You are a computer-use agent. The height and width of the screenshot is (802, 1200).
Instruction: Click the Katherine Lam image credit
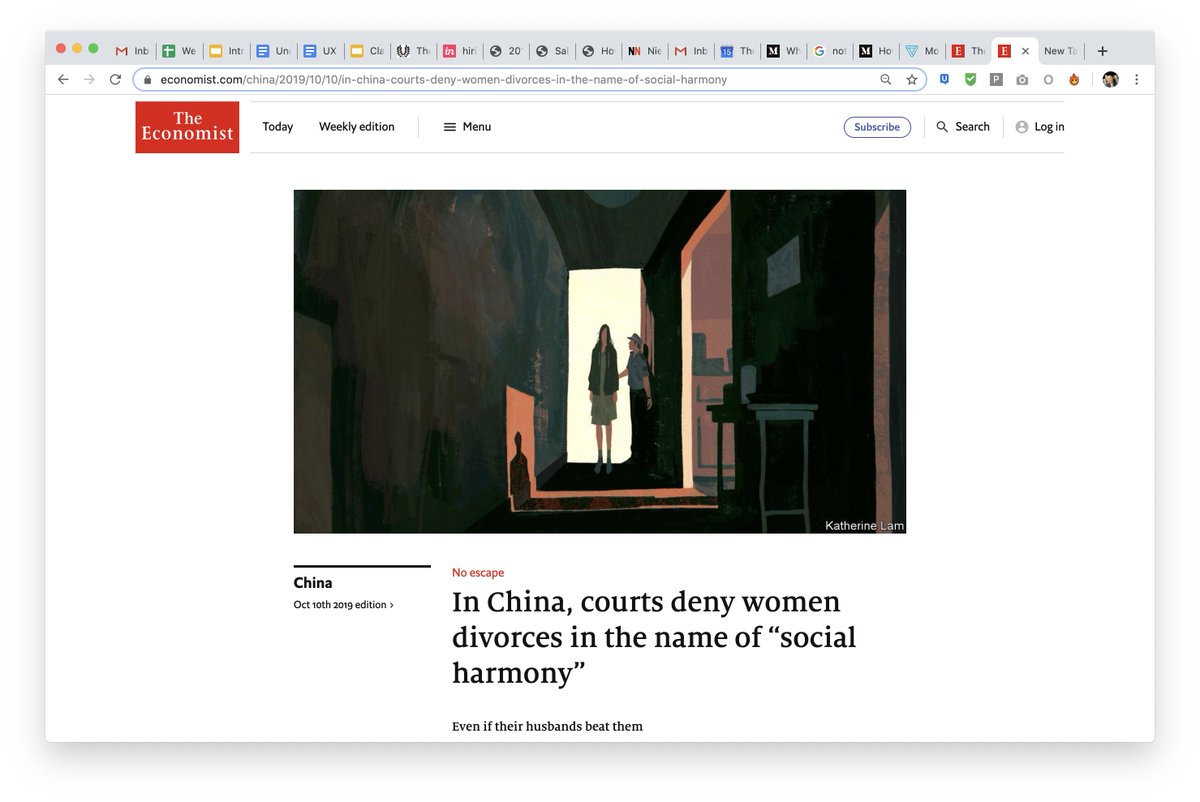pos(864,526)
